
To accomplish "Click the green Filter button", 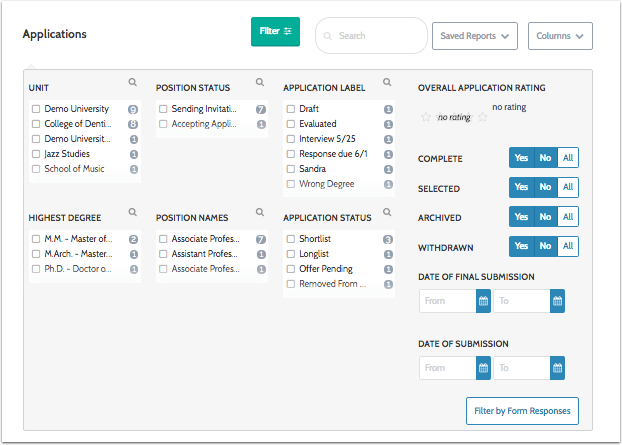I will (275, 31).
